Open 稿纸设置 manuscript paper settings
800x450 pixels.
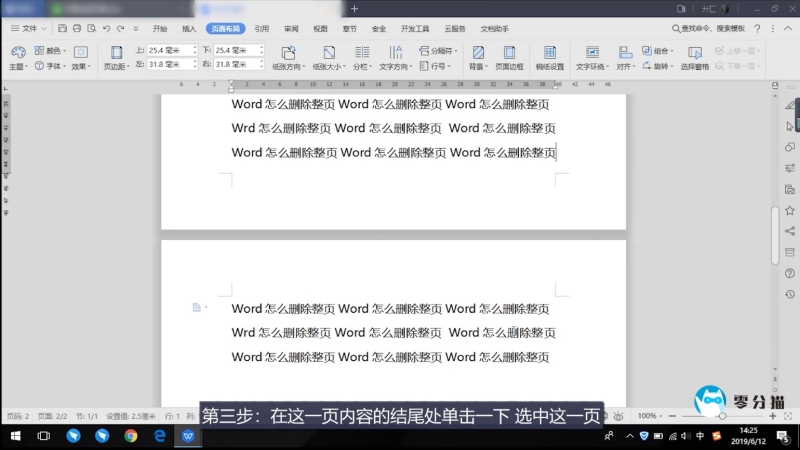[549, 56]
